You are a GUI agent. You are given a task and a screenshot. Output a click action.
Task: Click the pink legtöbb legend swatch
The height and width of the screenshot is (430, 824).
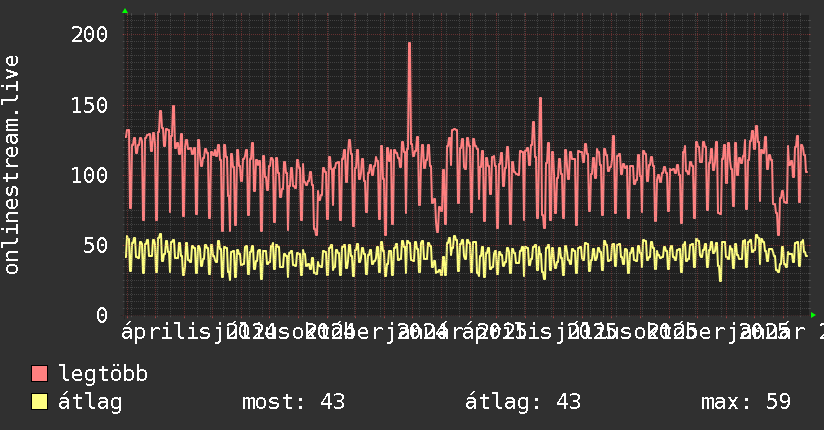pyautogui.click(x=39, y=373)
